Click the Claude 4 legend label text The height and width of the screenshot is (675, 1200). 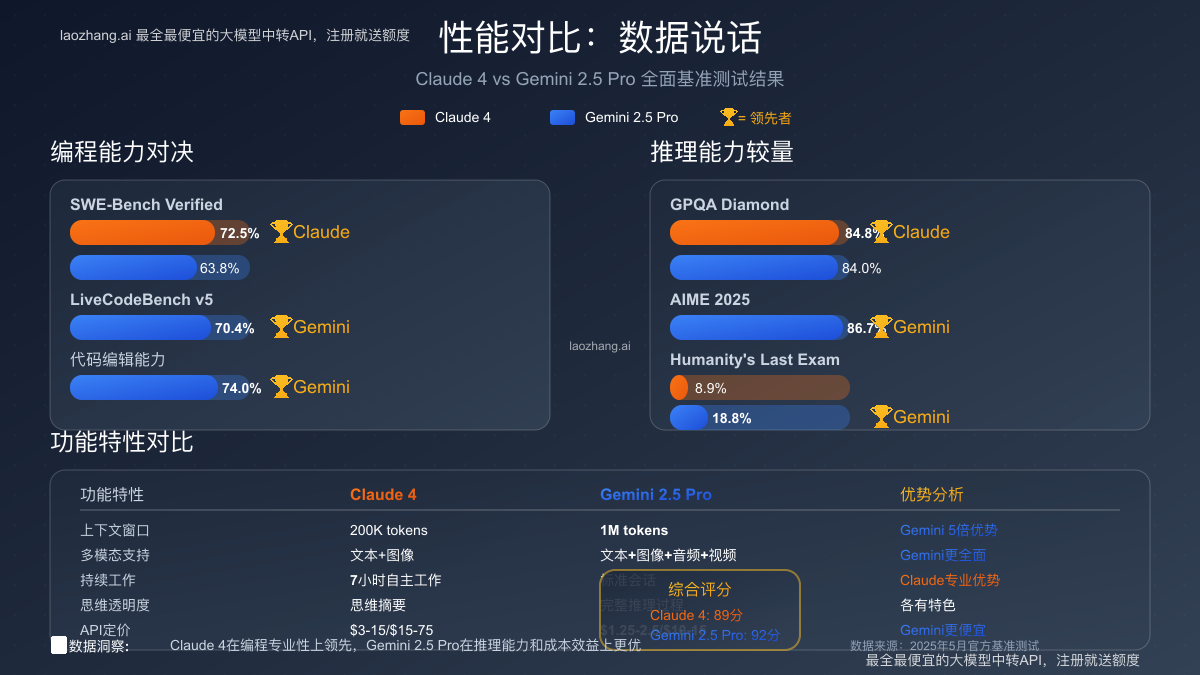click(463, 117)
